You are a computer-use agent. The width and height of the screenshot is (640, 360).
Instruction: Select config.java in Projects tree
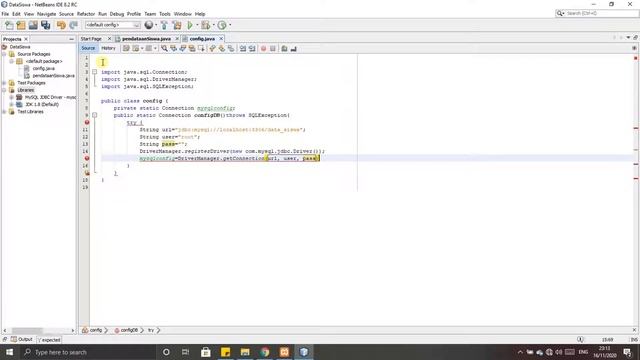tap(43, 69)
